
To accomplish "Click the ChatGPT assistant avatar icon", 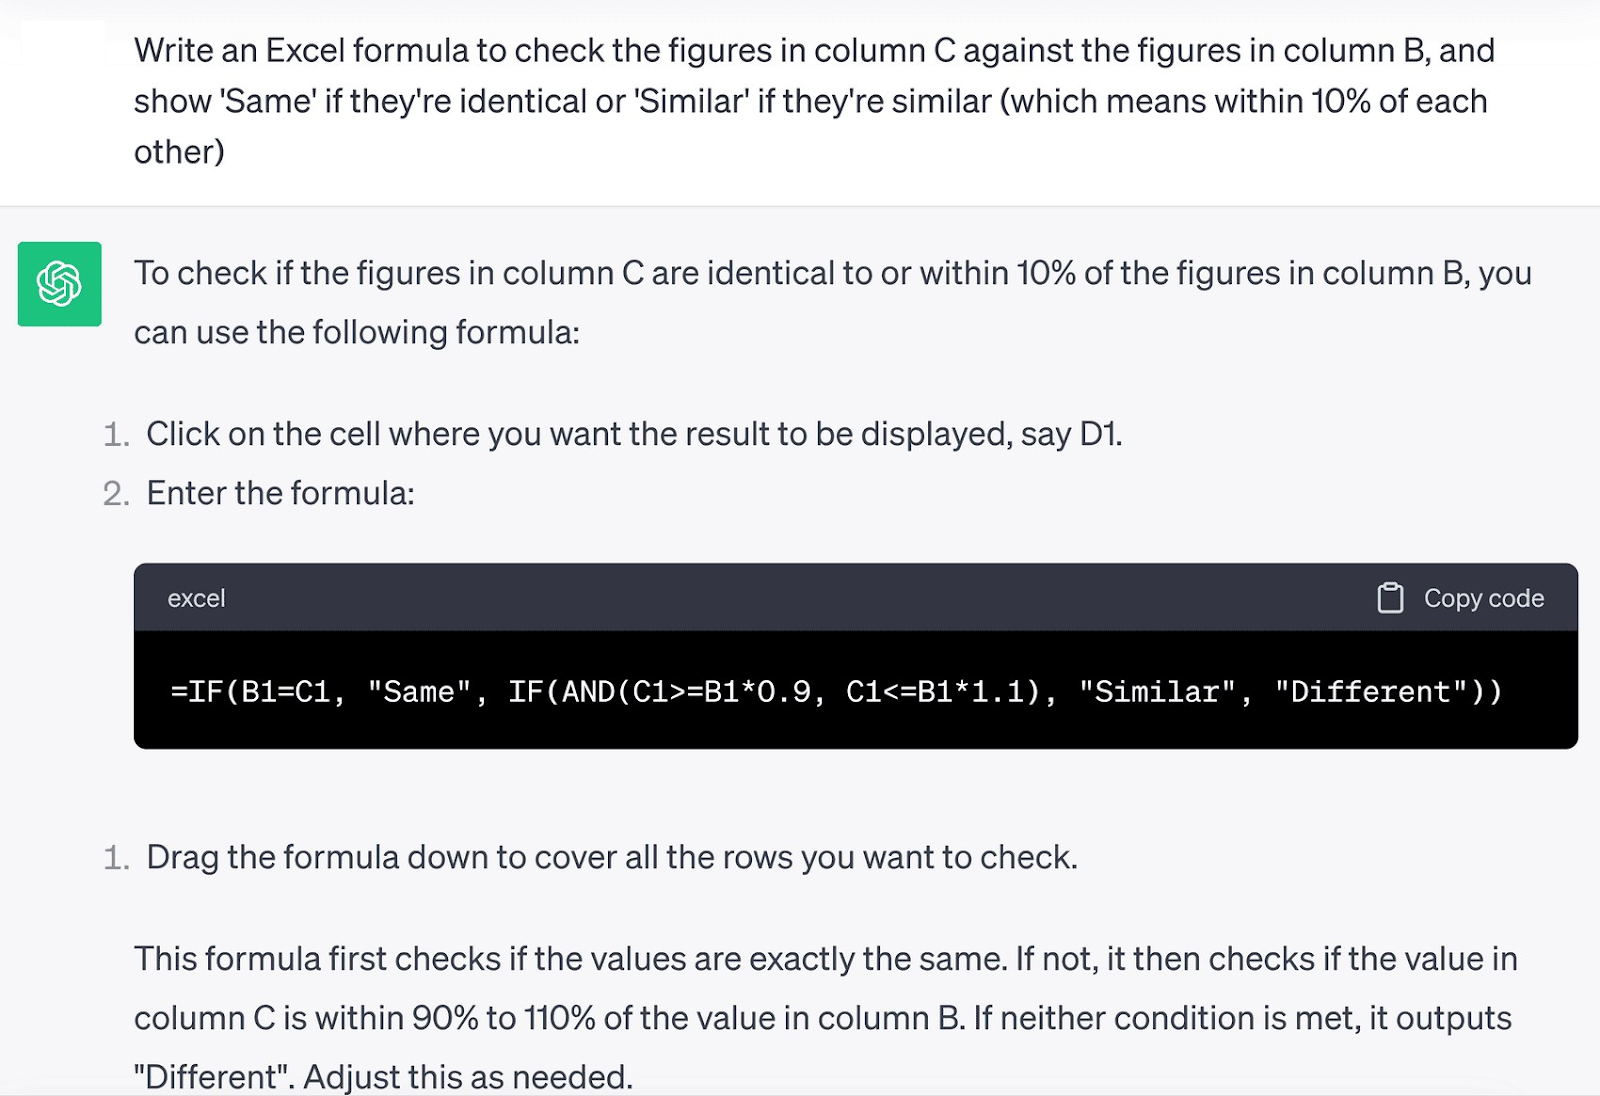I will click(x=58, y=285).
